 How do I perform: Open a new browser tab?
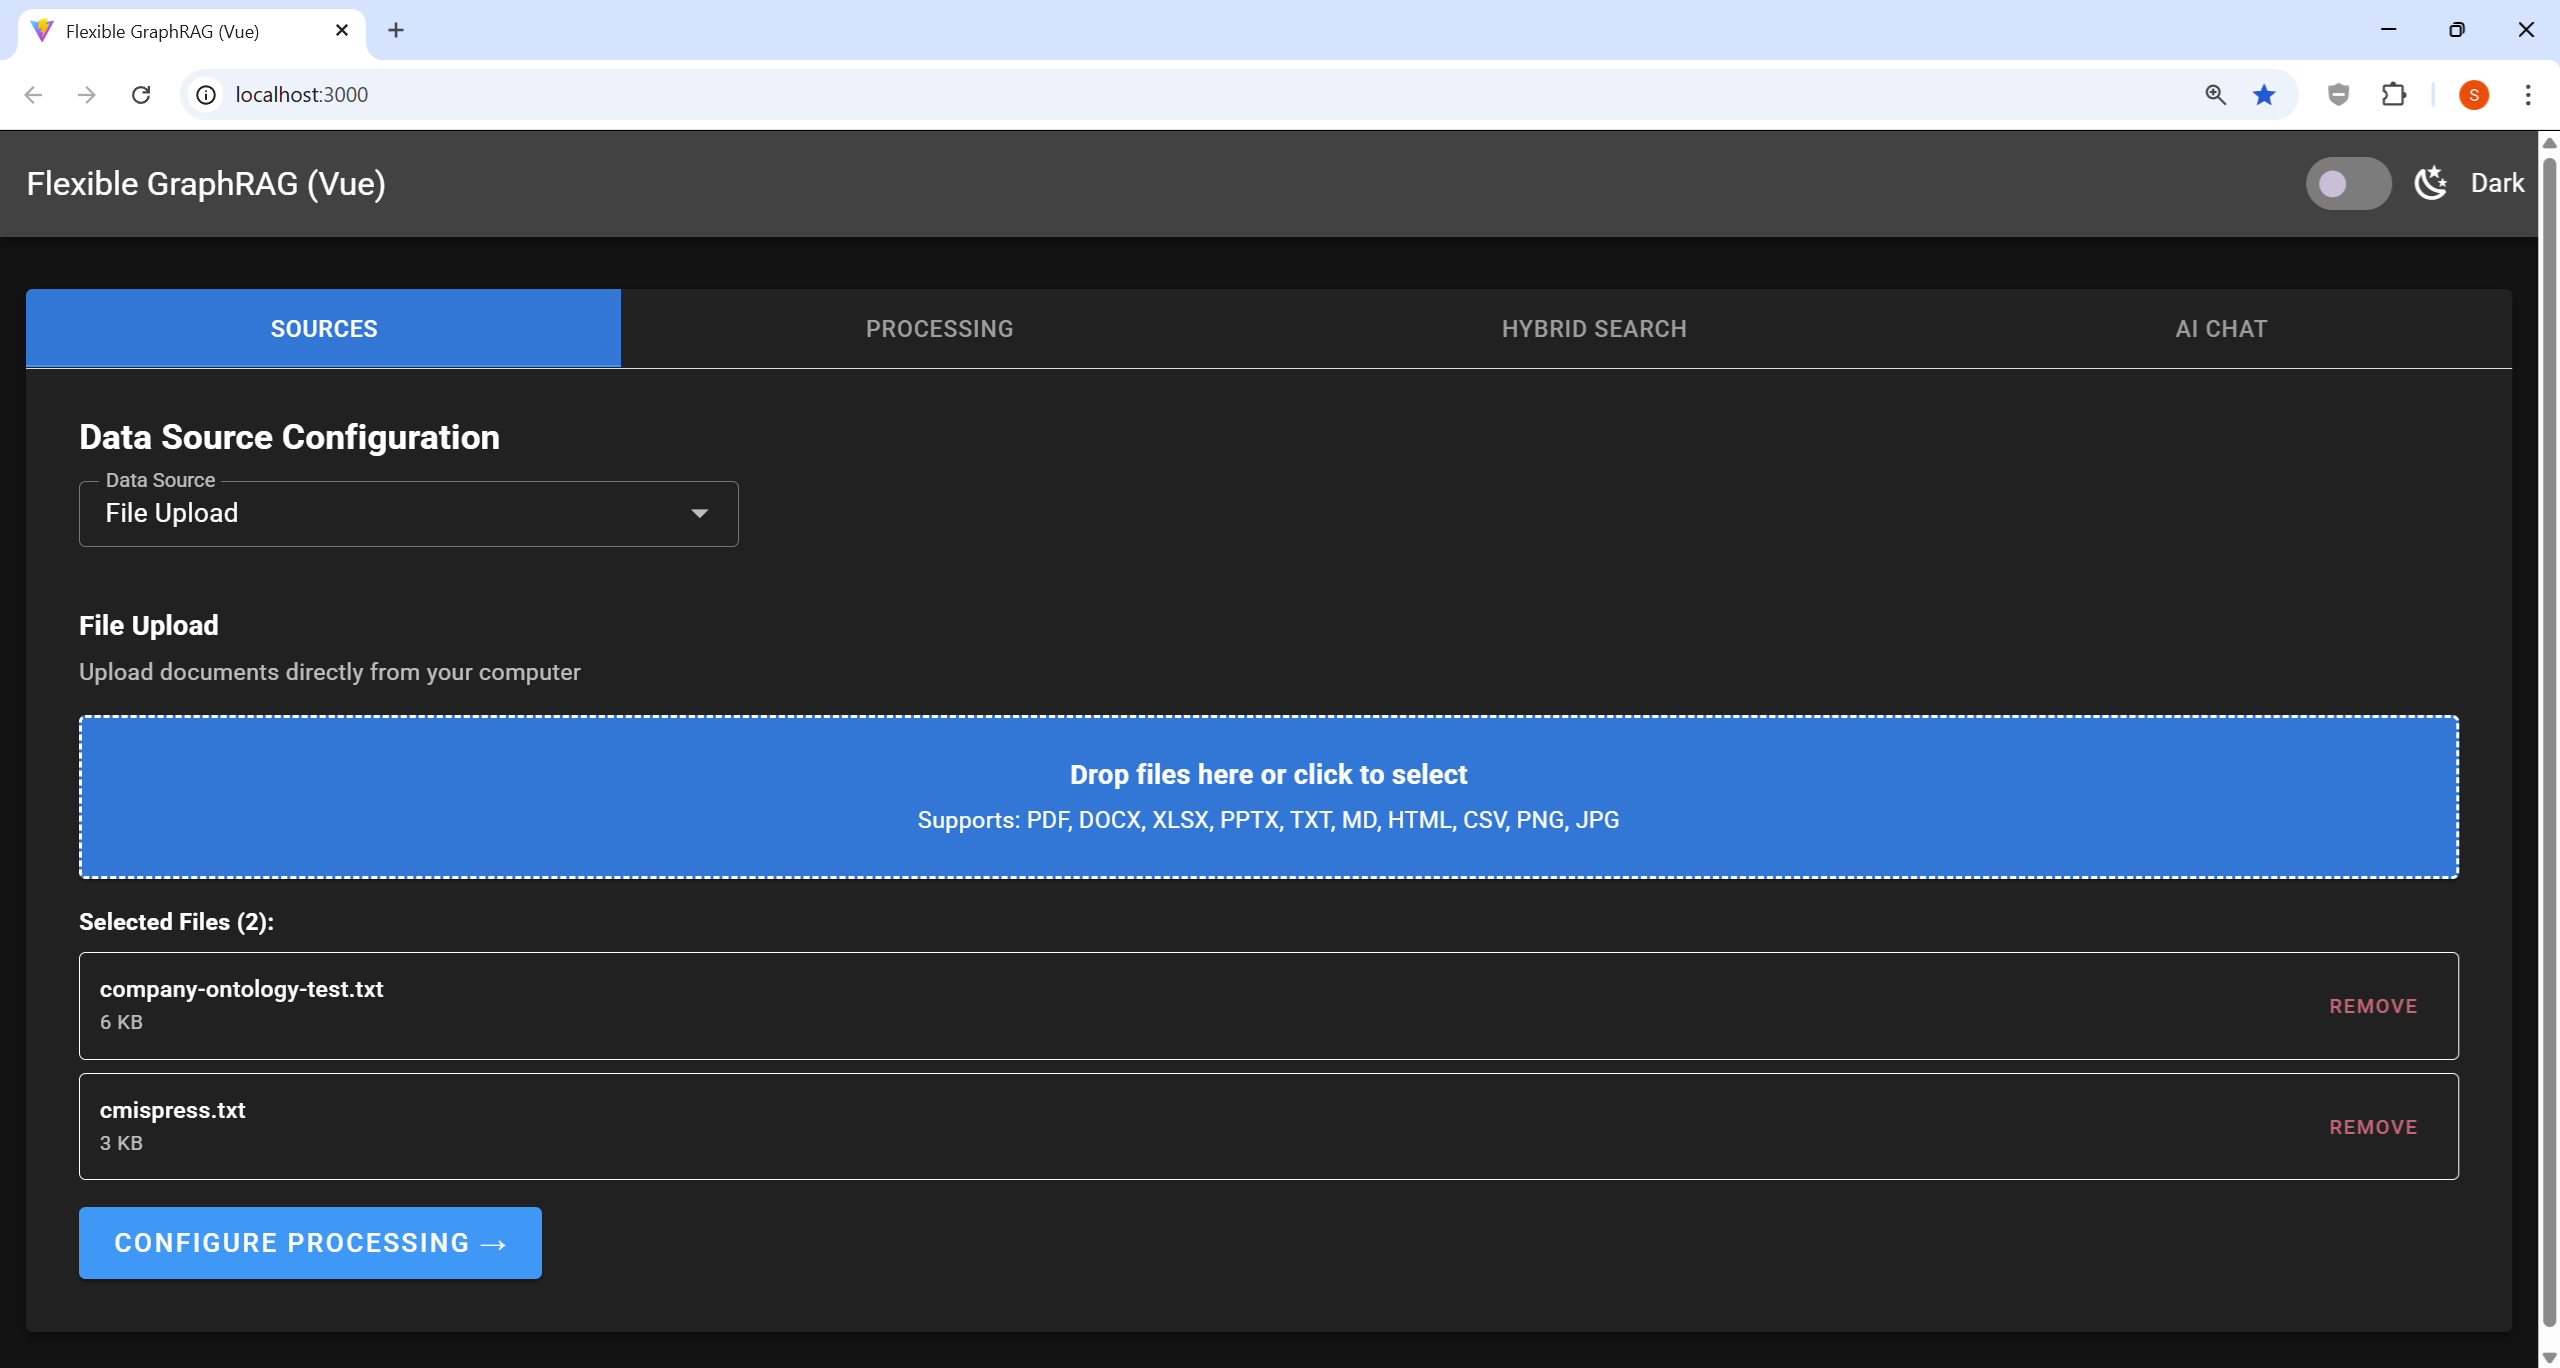(x=396, y=31)
